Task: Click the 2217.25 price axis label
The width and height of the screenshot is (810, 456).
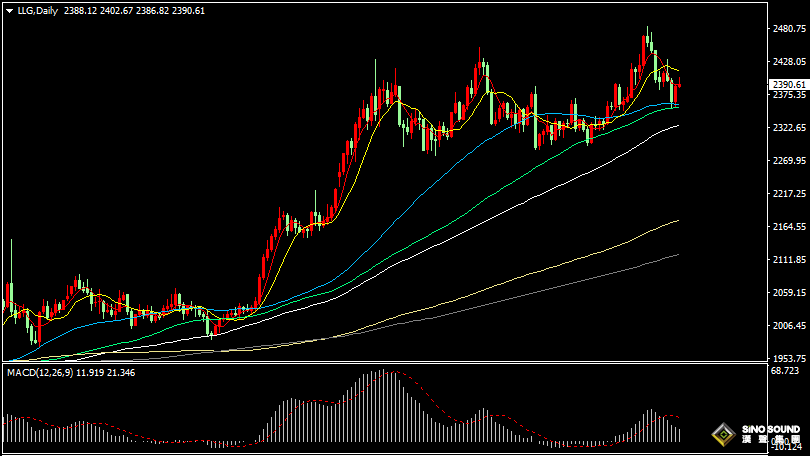Action: [x=788, y=194]
